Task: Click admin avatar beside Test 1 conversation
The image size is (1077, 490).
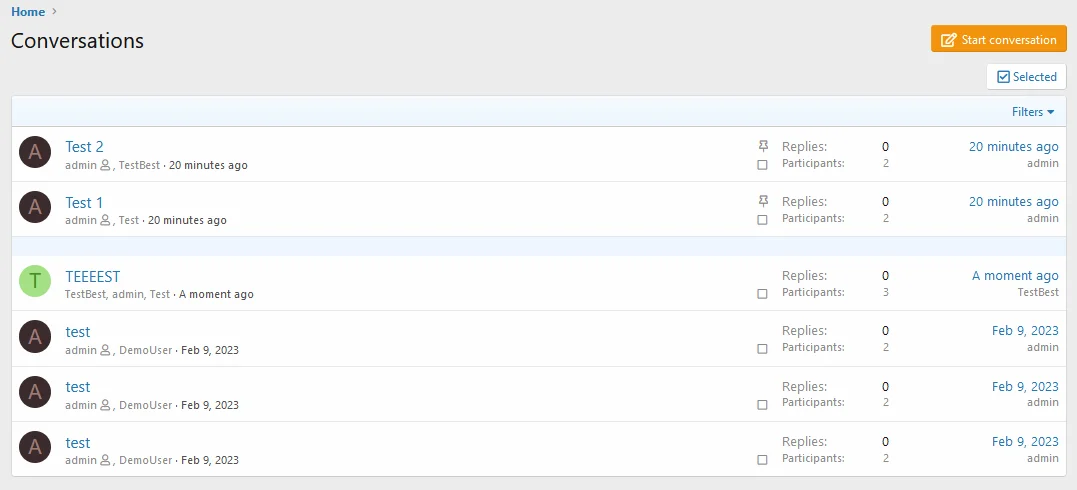Action: (35, 208)
